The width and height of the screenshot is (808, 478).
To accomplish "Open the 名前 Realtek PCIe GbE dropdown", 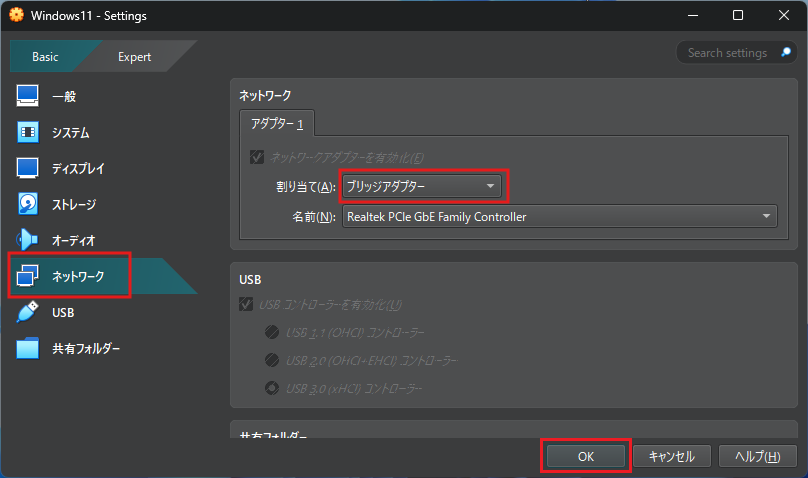I will pyautogui.click(x=560, y=217).
